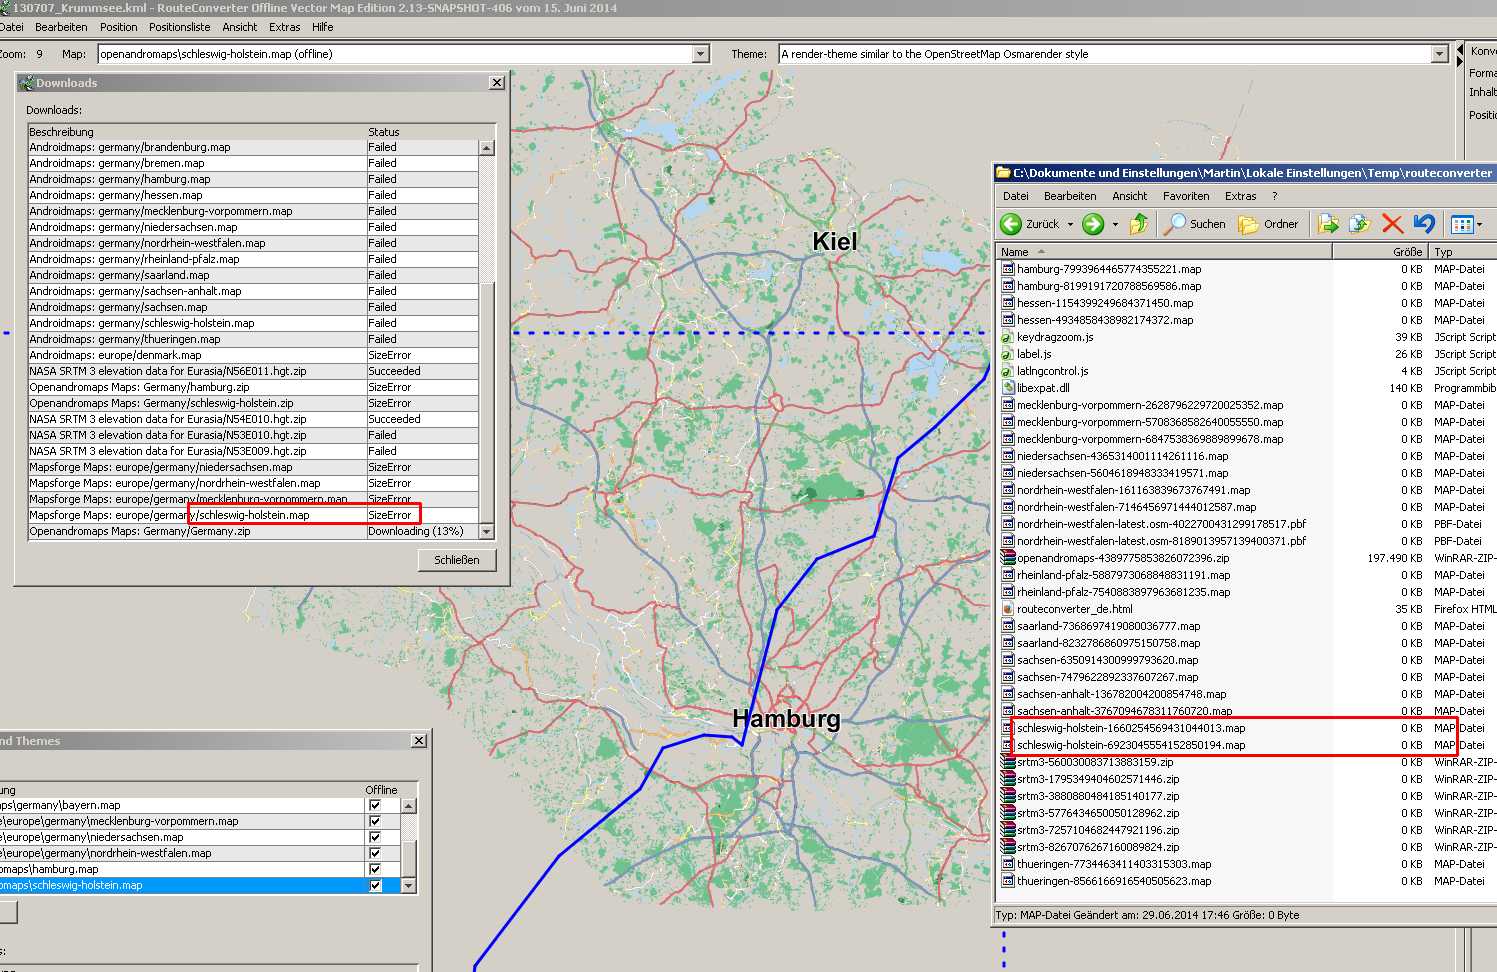The height and width of the screenshot is (972, 1497).
Task: Toggle the Ordner folders pane
Action: (x=1268, y=224)
